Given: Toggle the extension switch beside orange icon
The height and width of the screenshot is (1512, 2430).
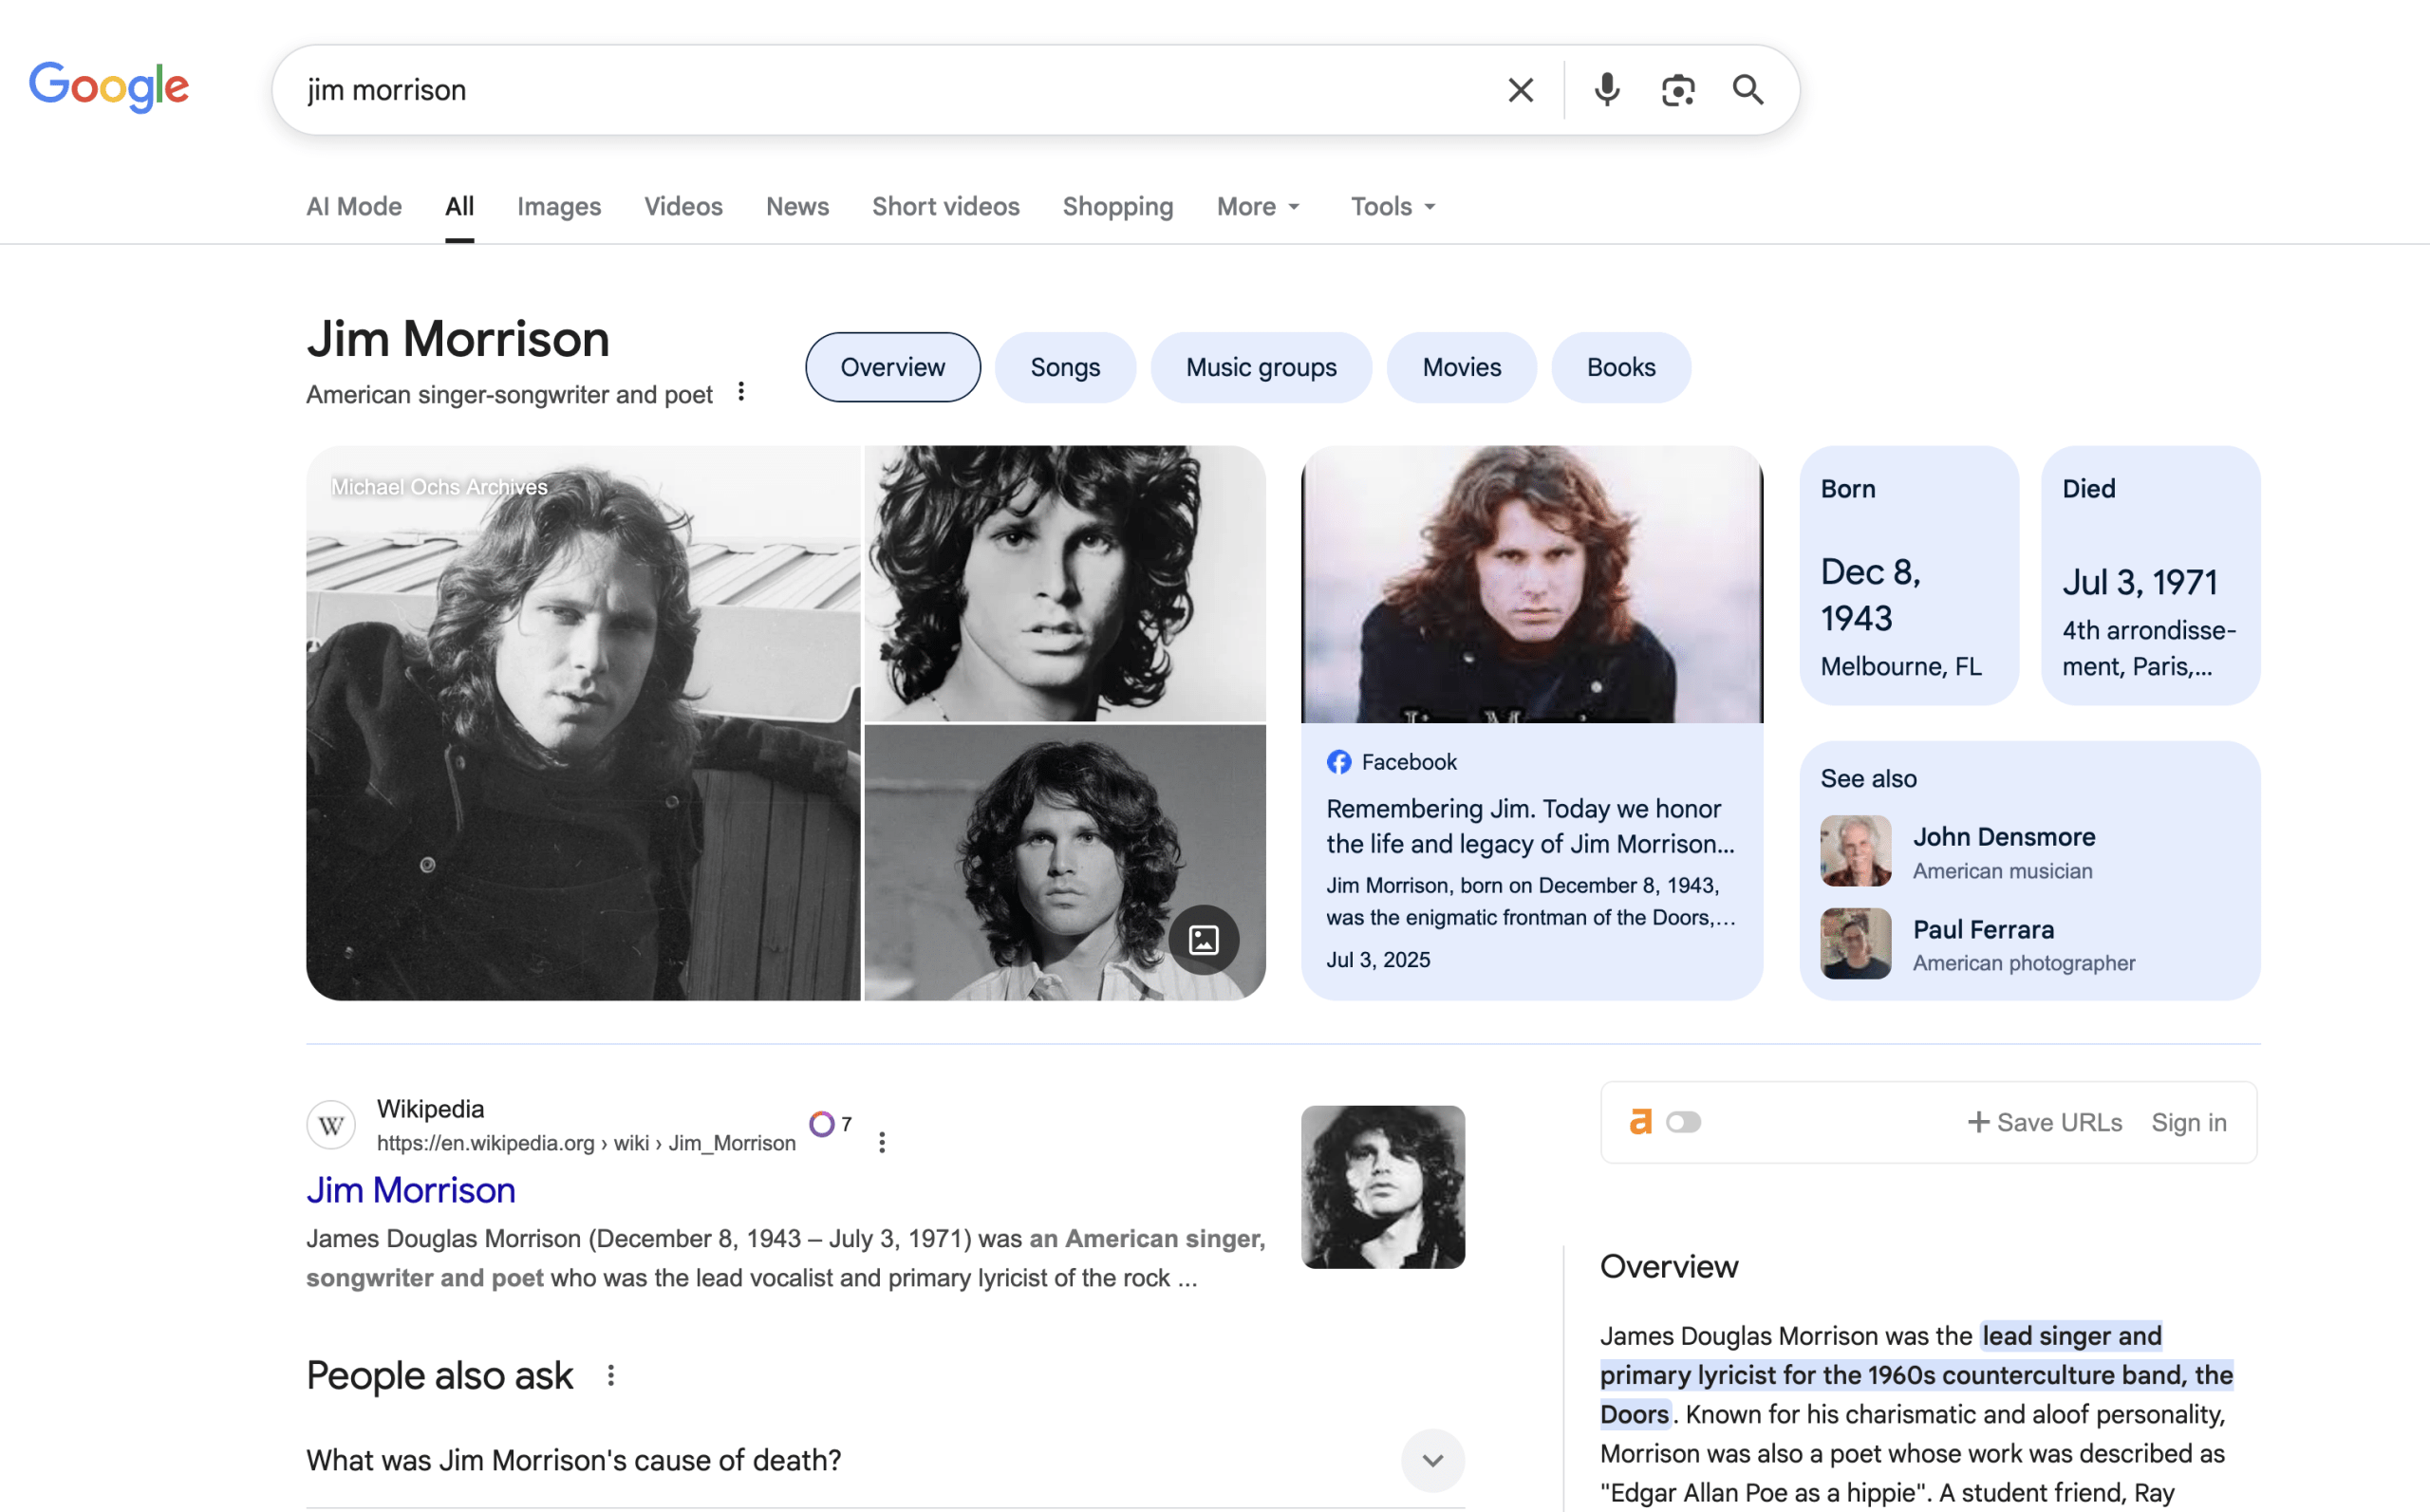Looking at the screenshot, I should click(x=1683, y=1122).
